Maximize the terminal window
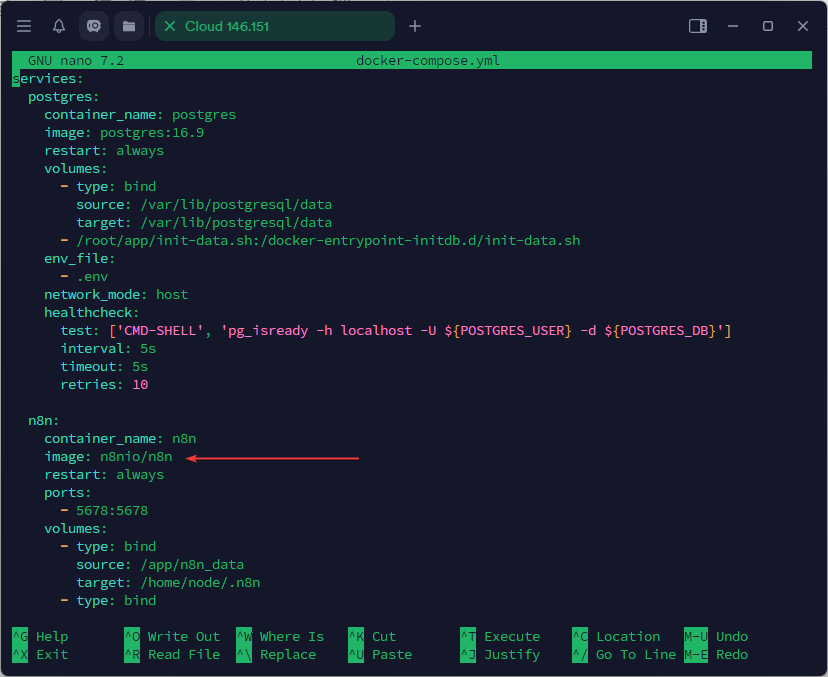Viewport: 828px width, 677px height. 768,26
